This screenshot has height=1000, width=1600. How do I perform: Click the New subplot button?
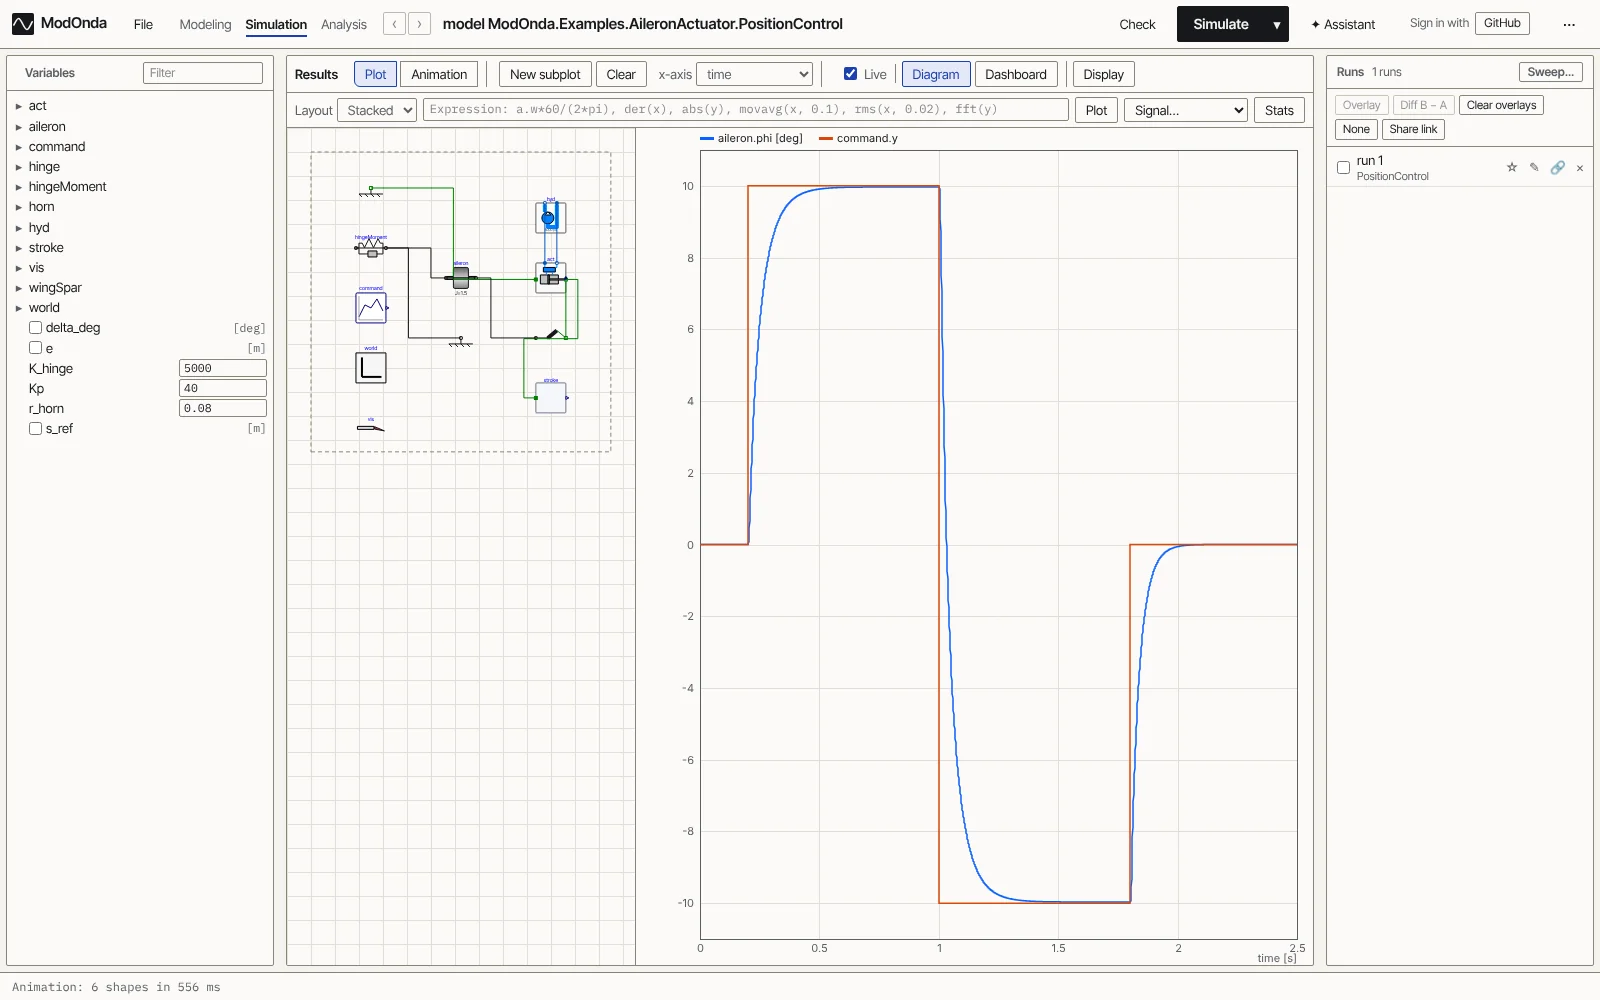(x=545, y=74)
